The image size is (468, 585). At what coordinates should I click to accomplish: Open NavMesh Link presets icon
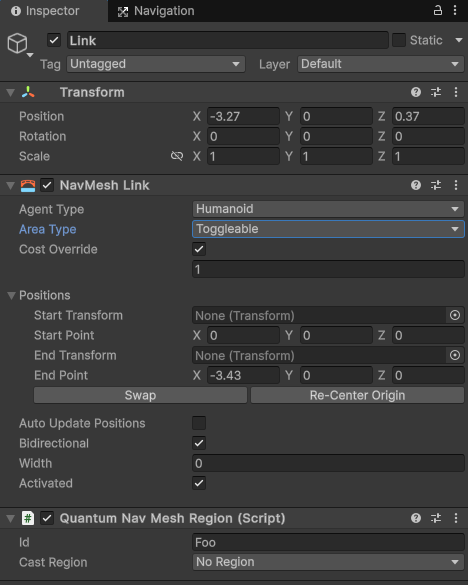(x=436, y=185)
